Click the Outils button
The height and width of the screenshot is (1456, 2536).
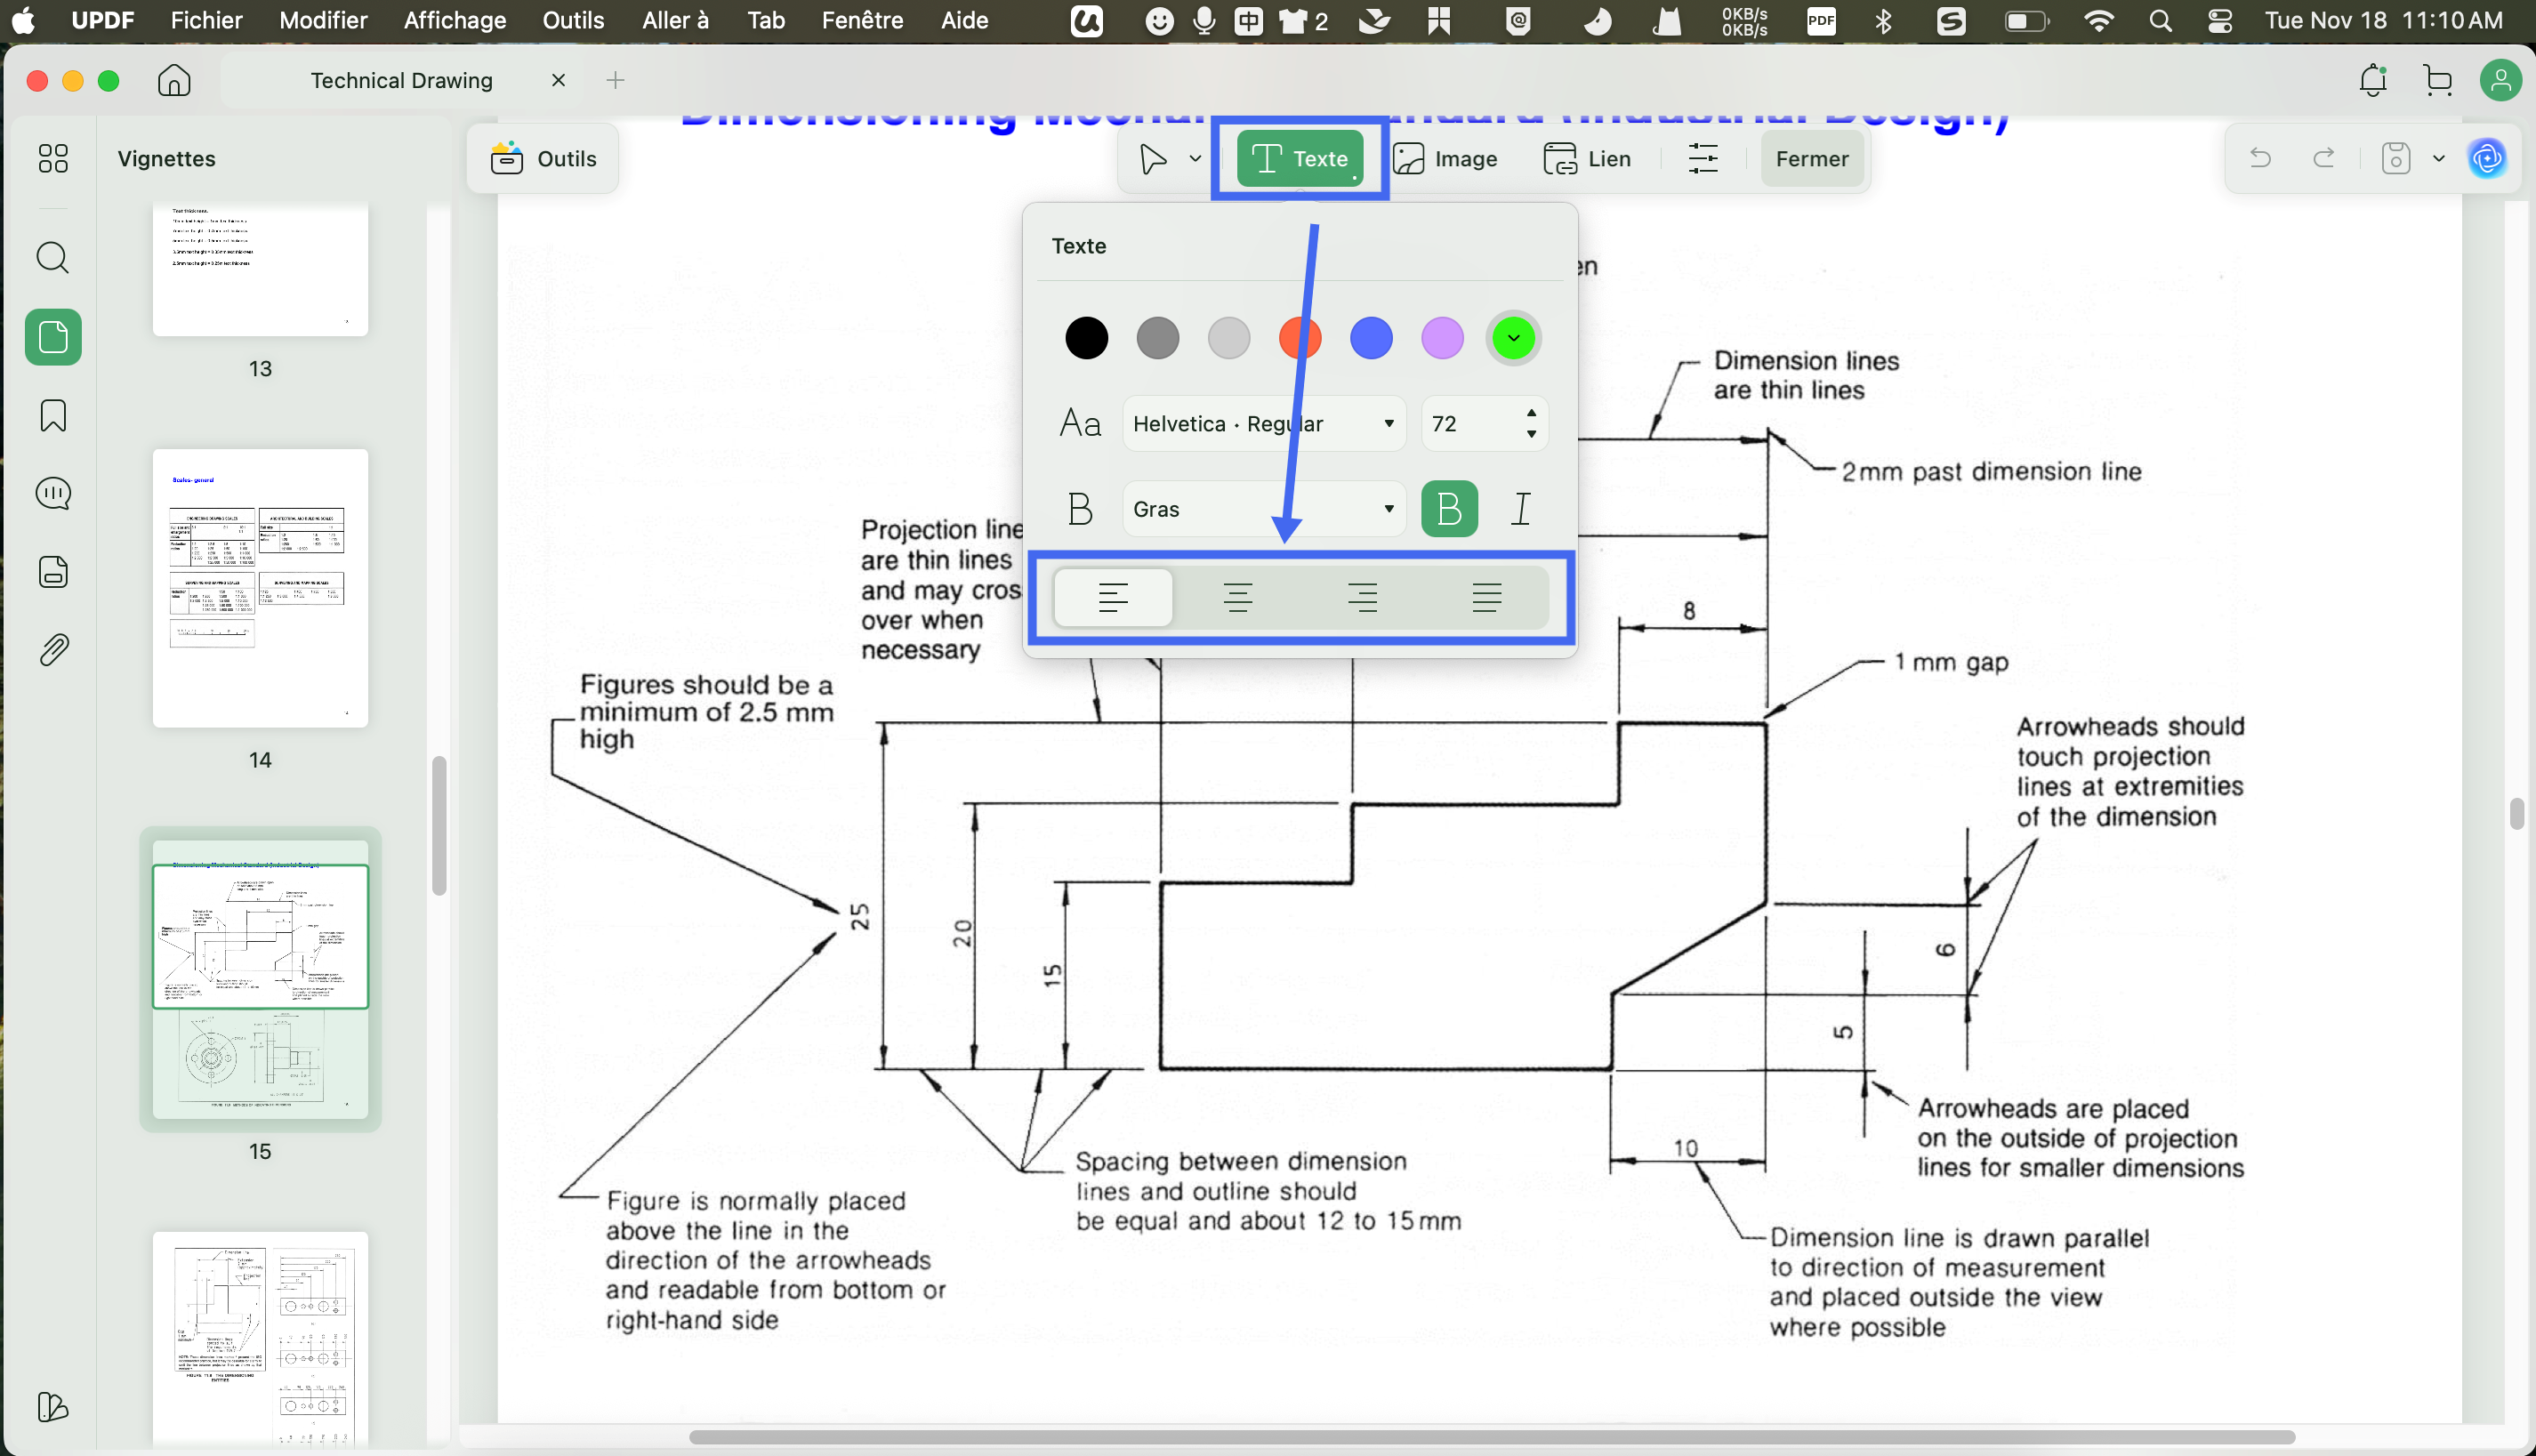[x=543, y=158]
